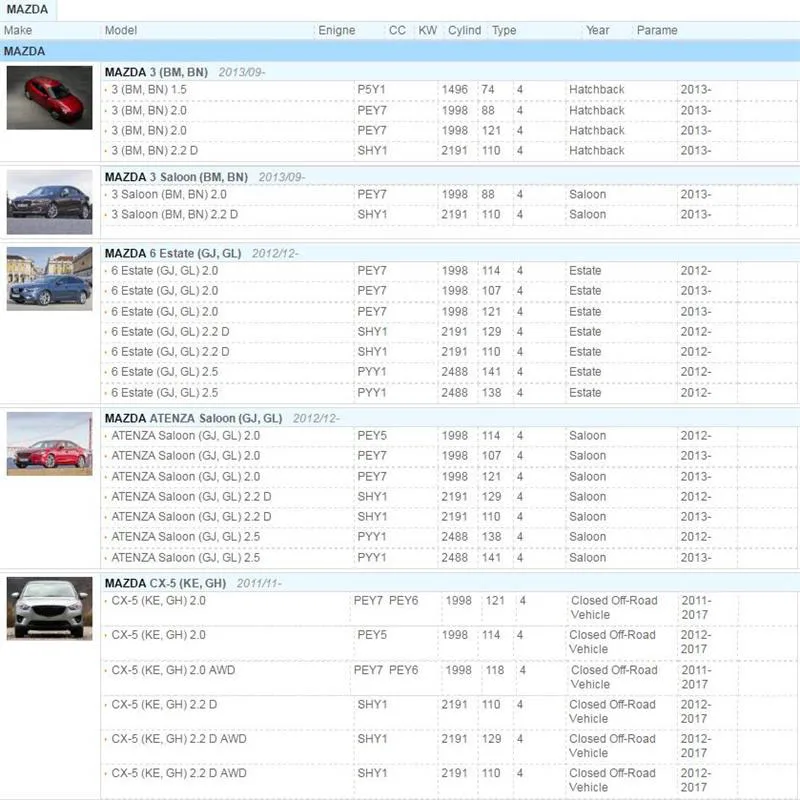Open the Mazda 3 Saloon thumbnail
This screenshot has height=800, width=800.
49,202
